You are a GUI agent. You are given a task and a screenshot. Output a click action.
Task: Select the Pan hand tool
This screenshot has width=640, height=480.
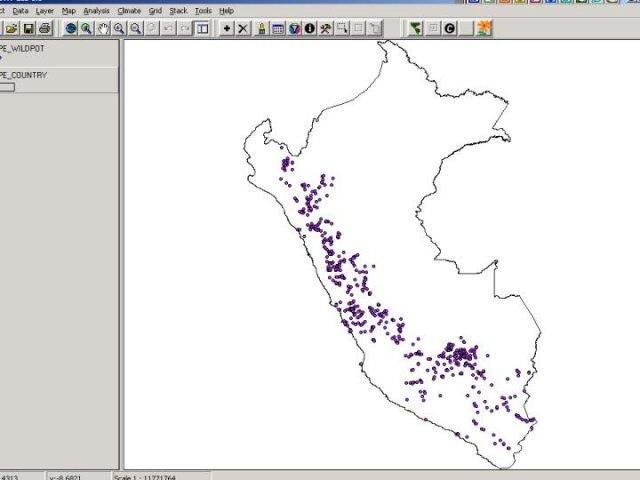click(103, 29)
